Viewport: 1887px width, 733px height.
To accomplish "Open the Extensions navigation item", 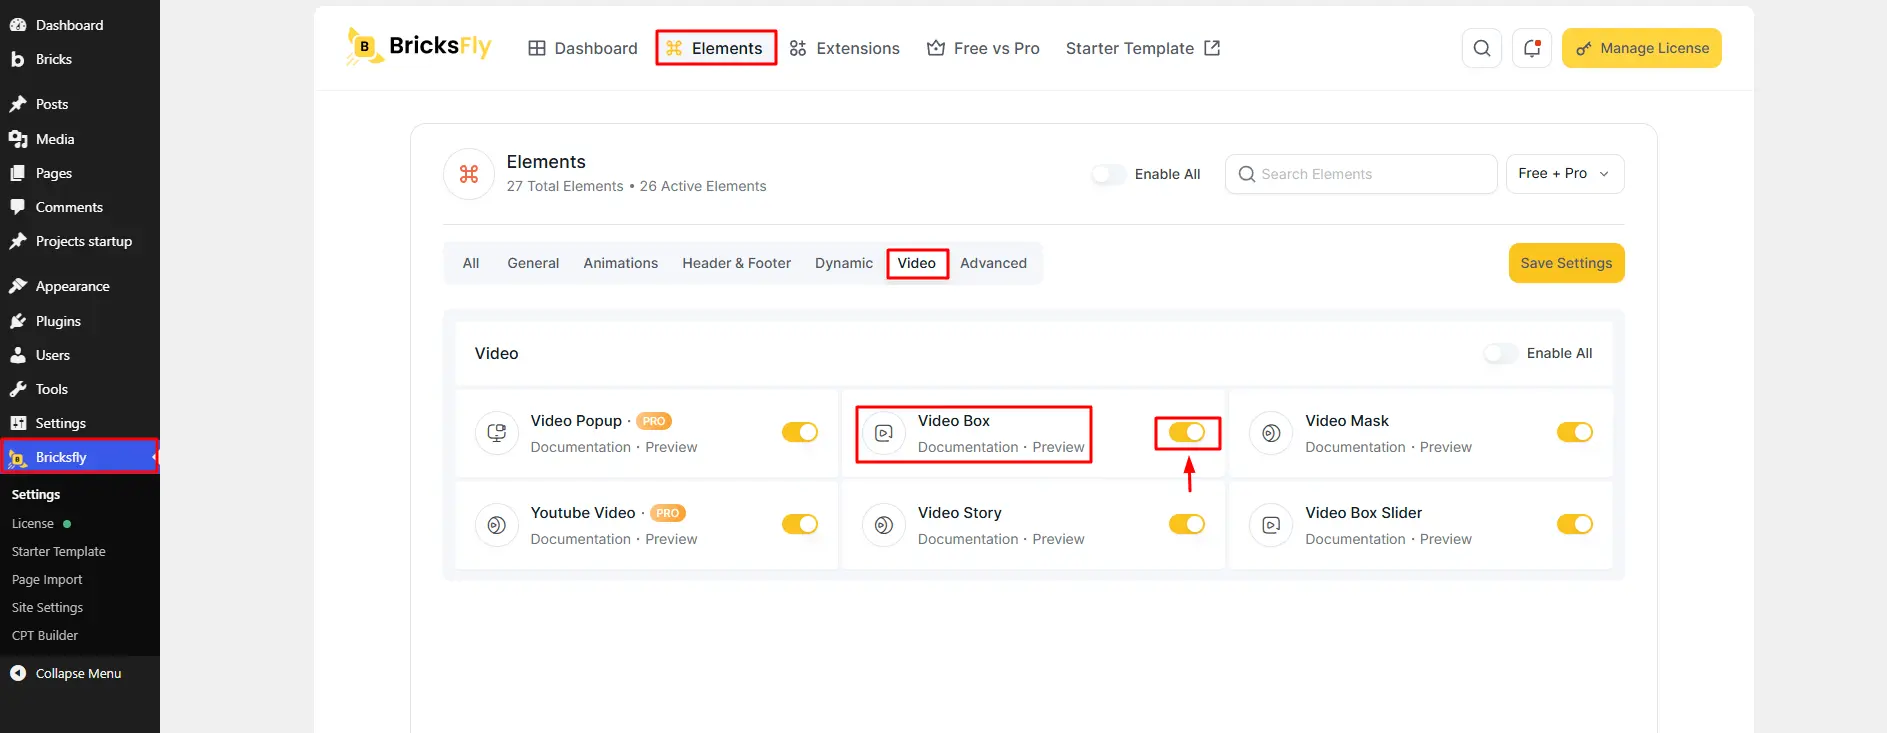I will [x=845, y=48].
